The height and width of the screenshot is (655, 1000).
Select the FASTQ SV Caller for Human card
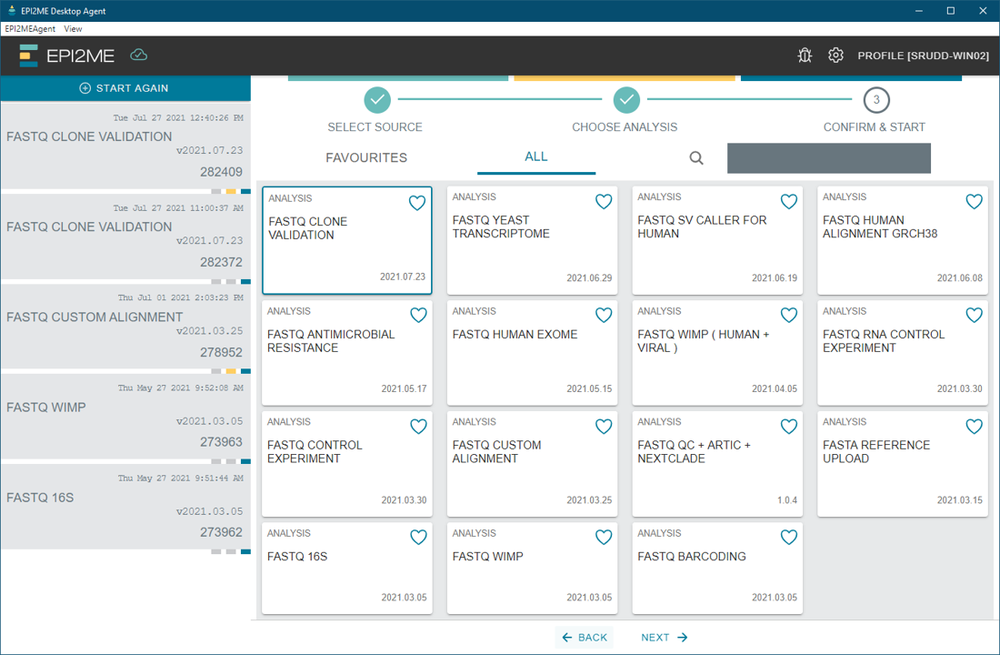tap(717, 240)
